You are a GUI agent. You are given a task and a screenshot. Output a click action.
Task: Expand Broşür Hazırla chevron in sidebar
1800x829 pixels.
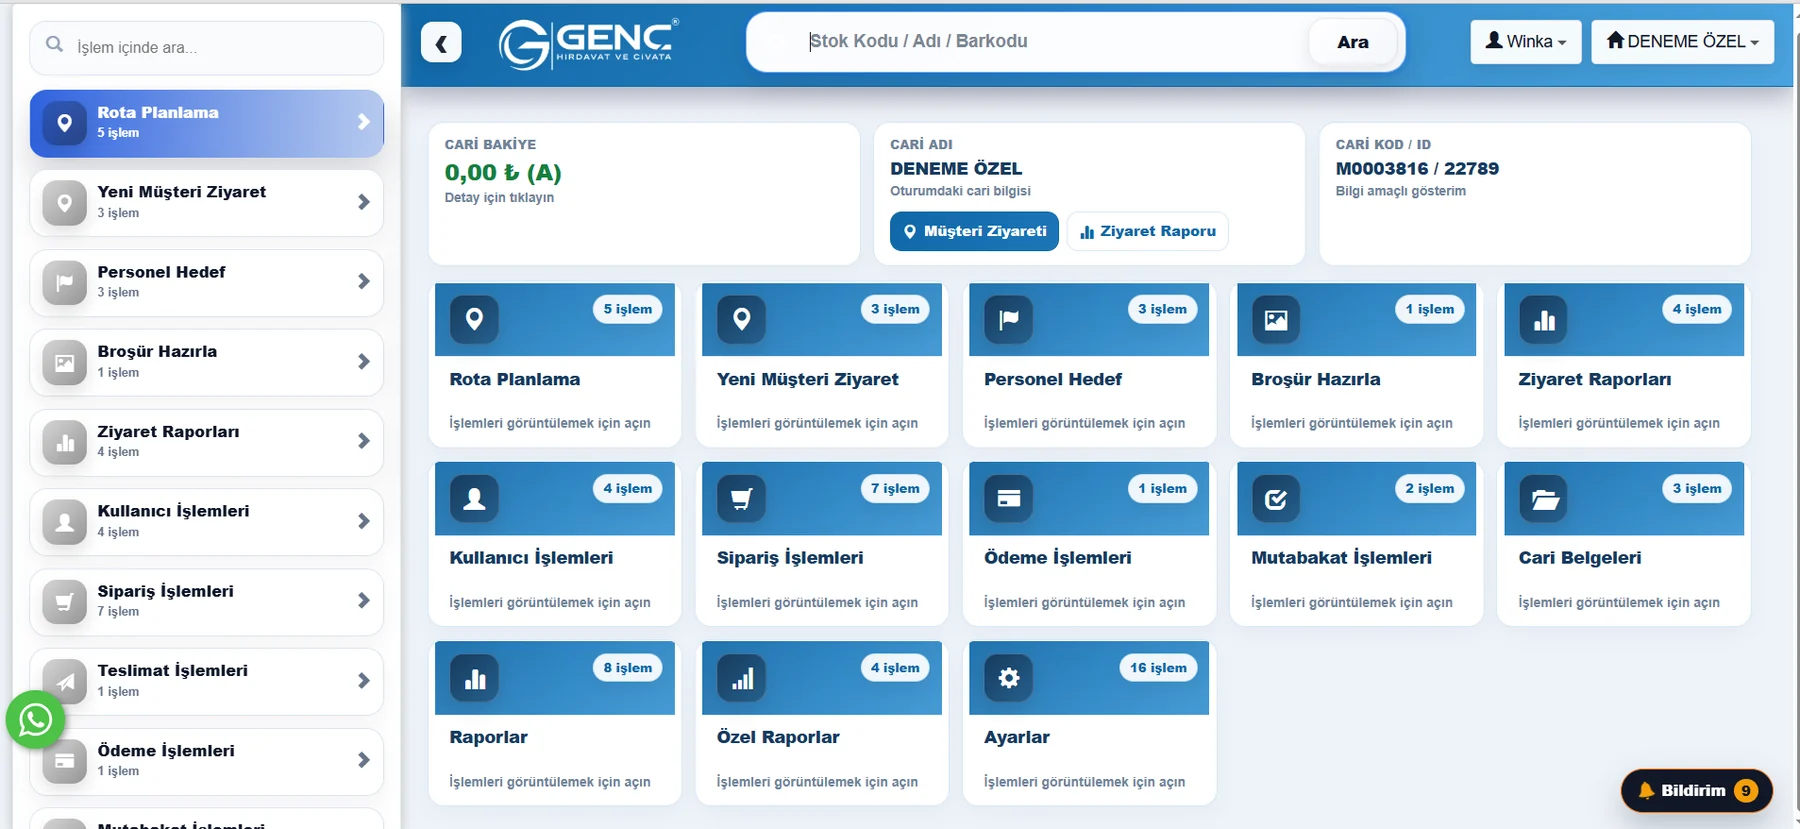tap(364, 362)
